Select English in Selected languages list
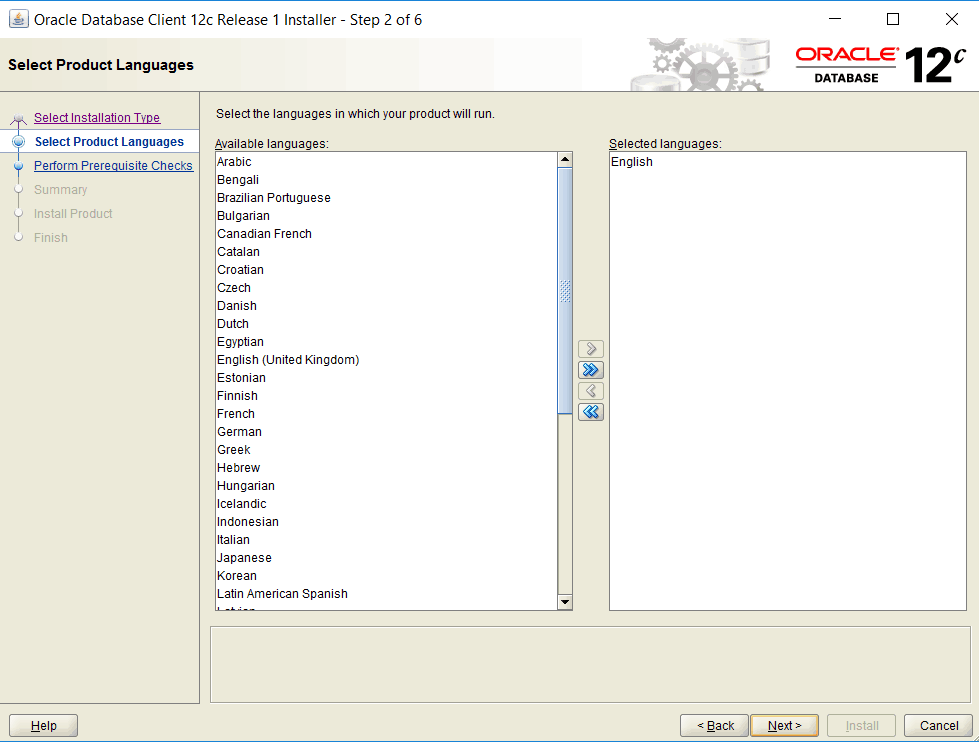Image resolution: width=979 pixels, height=742 pixels. click(x=787, y=162)
